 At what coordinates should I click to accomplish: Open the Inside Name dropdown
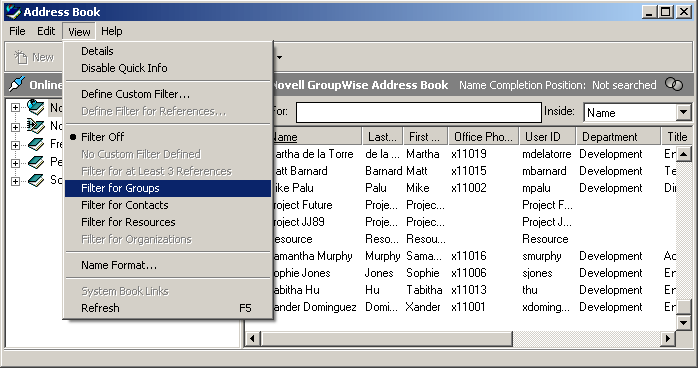click(x=683, y=113)
